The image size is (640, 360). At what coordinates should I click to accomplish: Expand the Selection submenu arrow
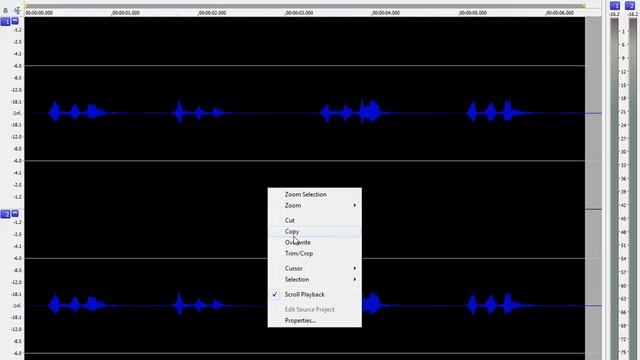pyautogui.click(x=355, y=280)
